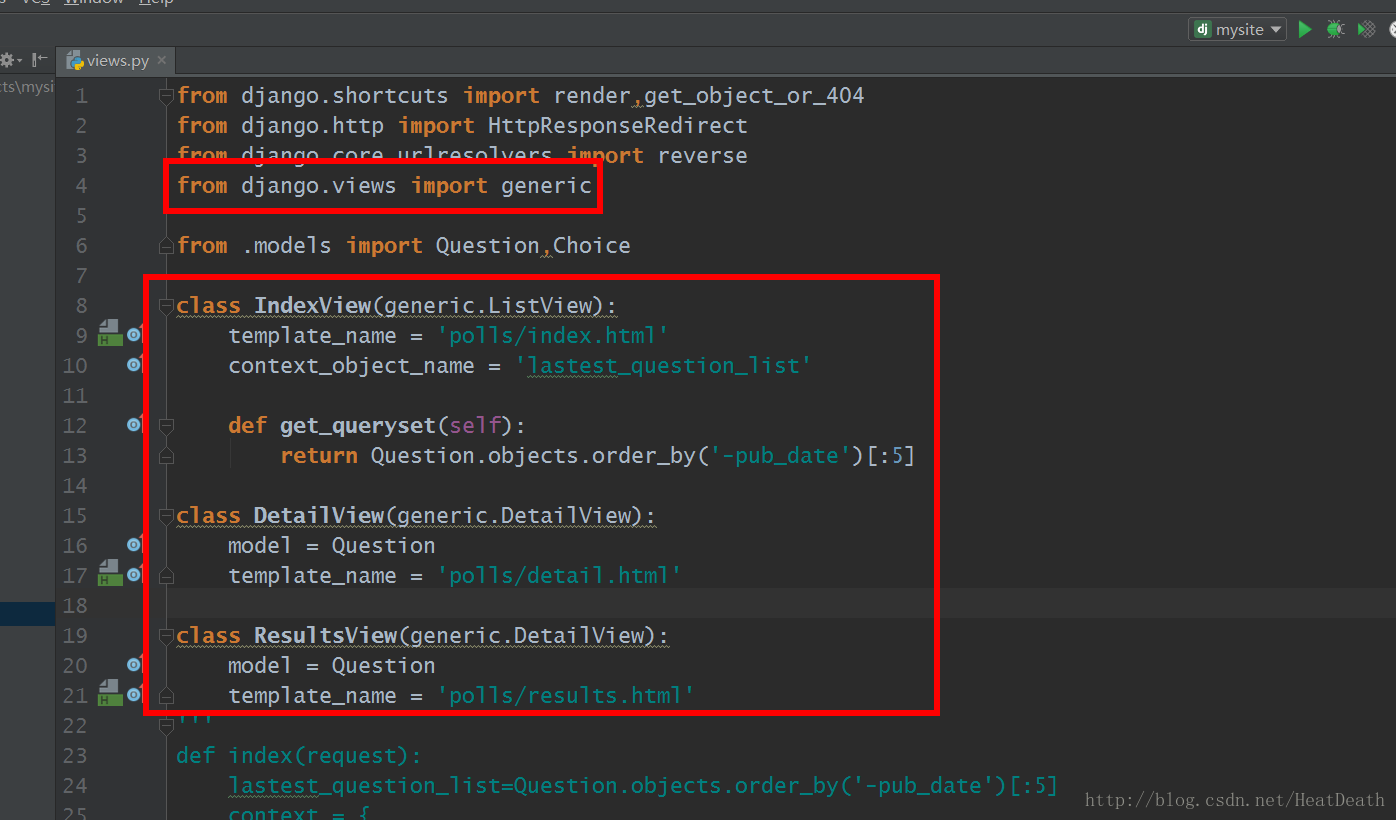Click the 'polls/detail.html' string
This screenshot has height=820, width=1396.
tap(559, 576)
